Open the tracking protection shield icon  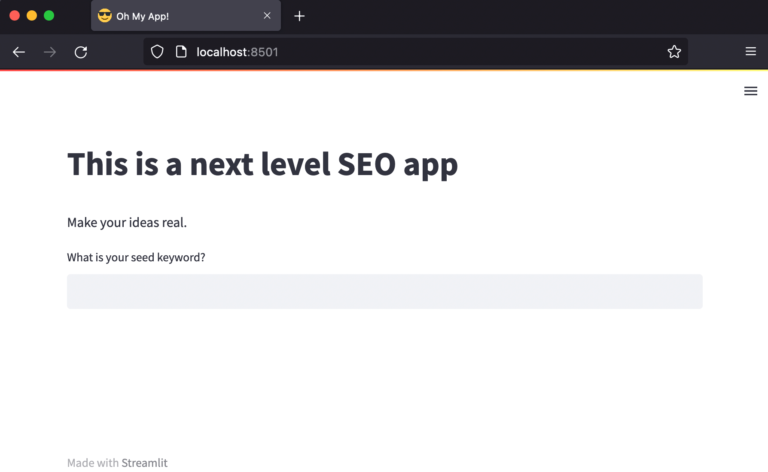pos(157,51)
